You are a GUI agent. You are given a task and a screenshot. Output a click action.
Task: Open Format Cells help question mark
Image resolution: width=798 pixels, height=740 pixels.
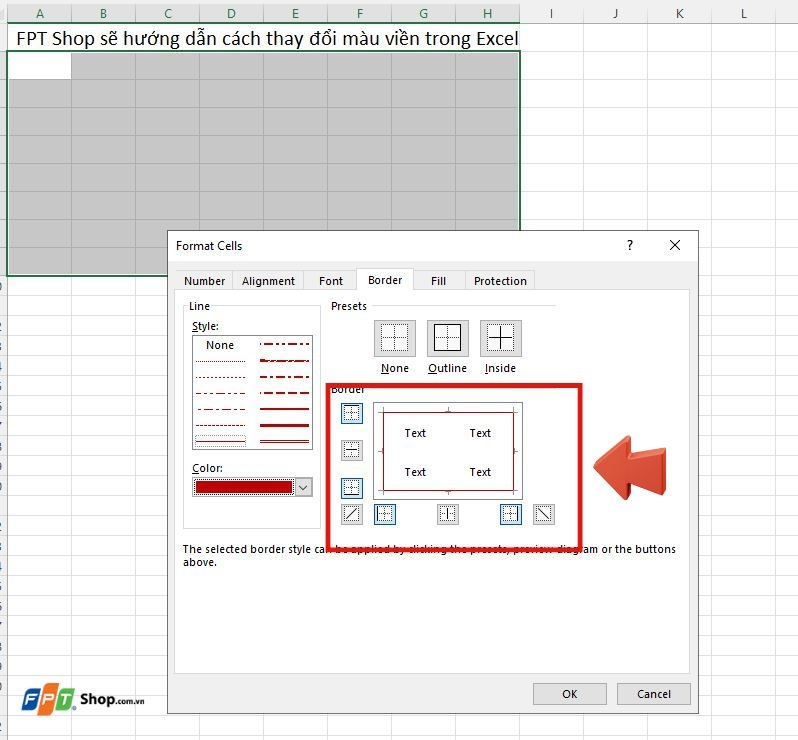(x=630, y=245)
